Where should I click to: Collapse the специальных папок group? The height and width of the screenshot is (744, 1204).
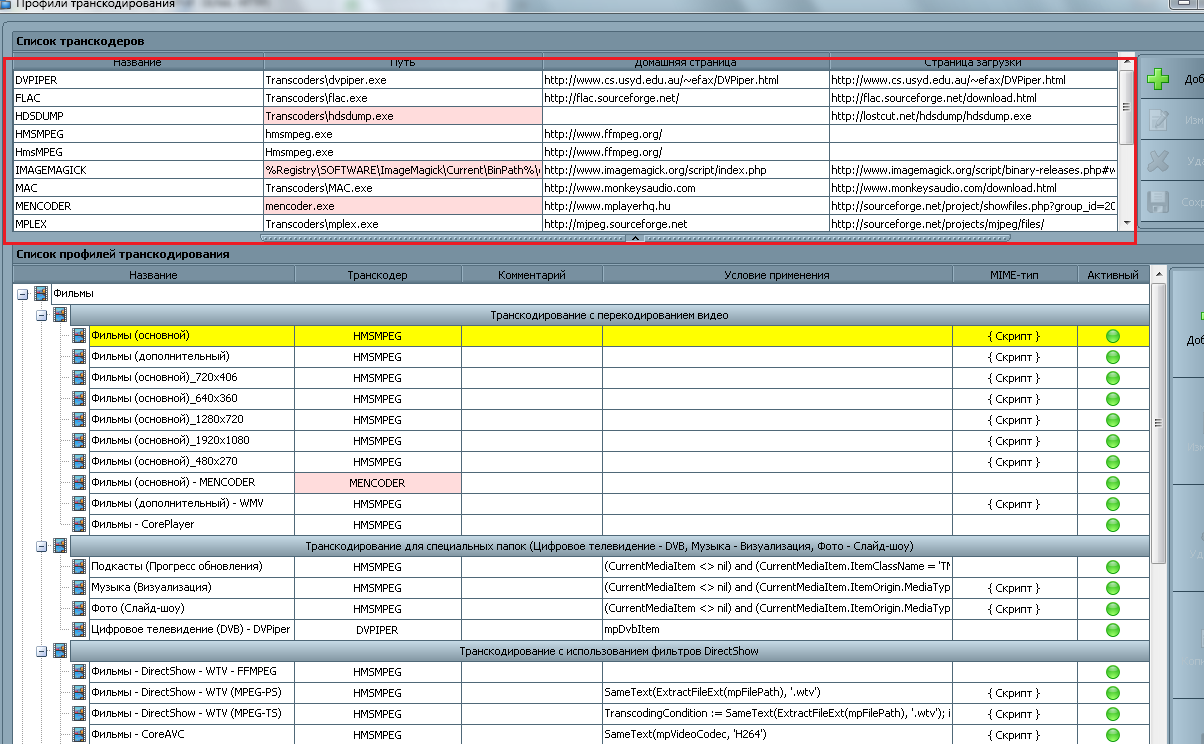point(42,546)
